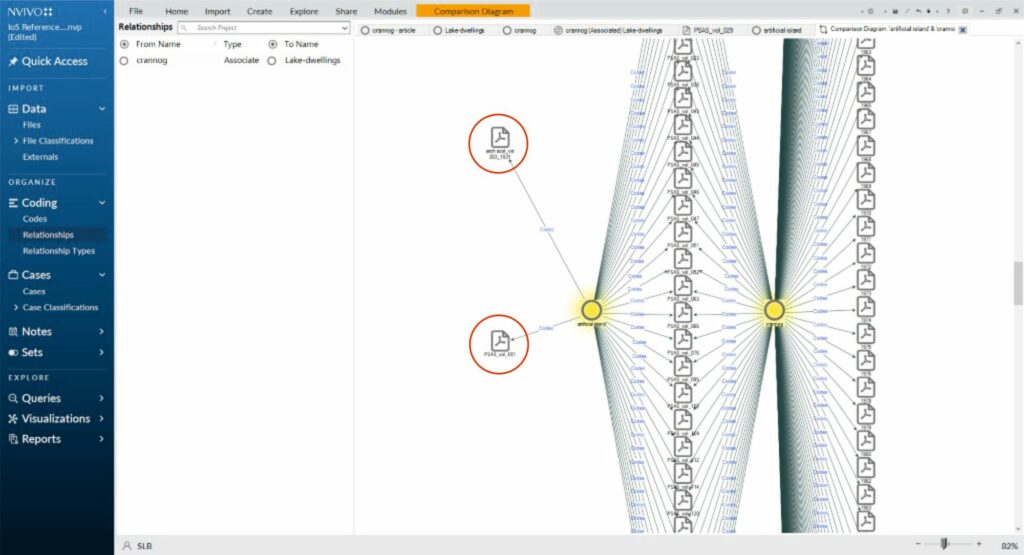The image size is (1024, 555).
Task: Expand Case Classifications tree arrow
Action: (16, 308)
